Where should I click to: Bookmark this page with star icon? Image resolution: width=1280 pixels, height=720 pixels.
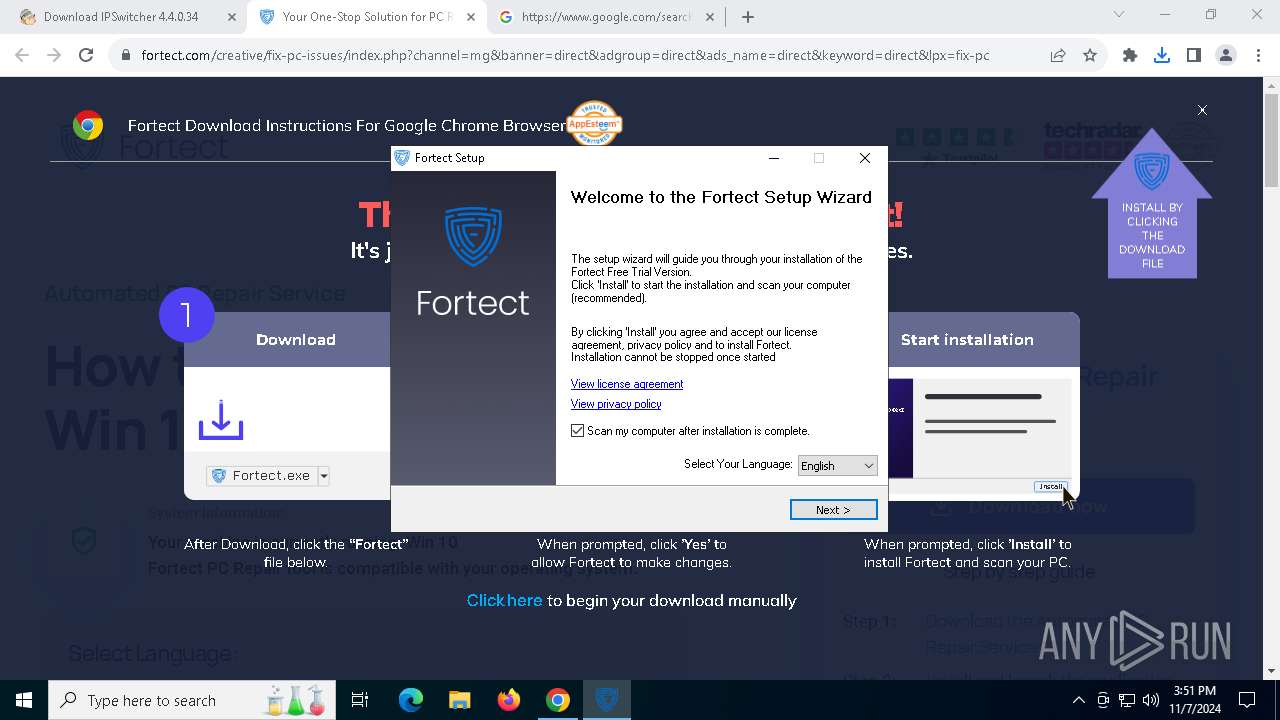[x=1090, y=56]
